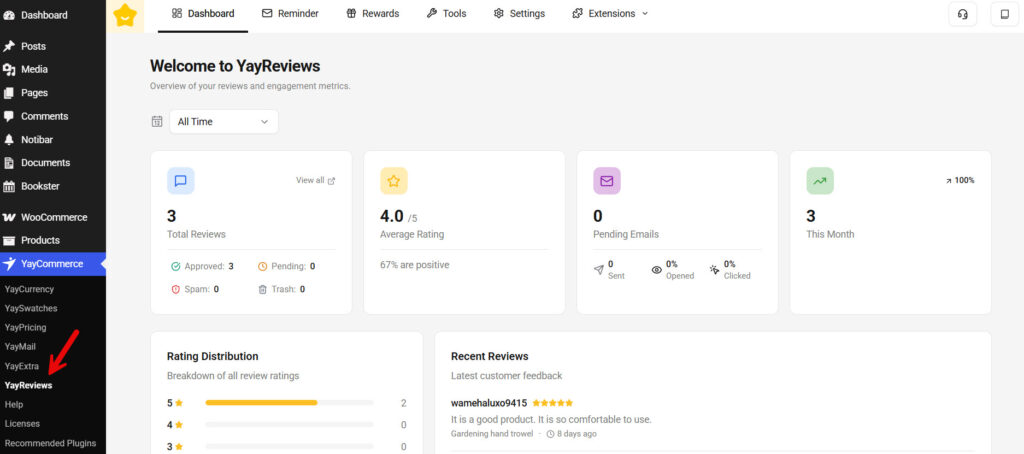Open YayReviews submenu link
The width and height of the screenshot is (1024, 454).
[28, 385]
